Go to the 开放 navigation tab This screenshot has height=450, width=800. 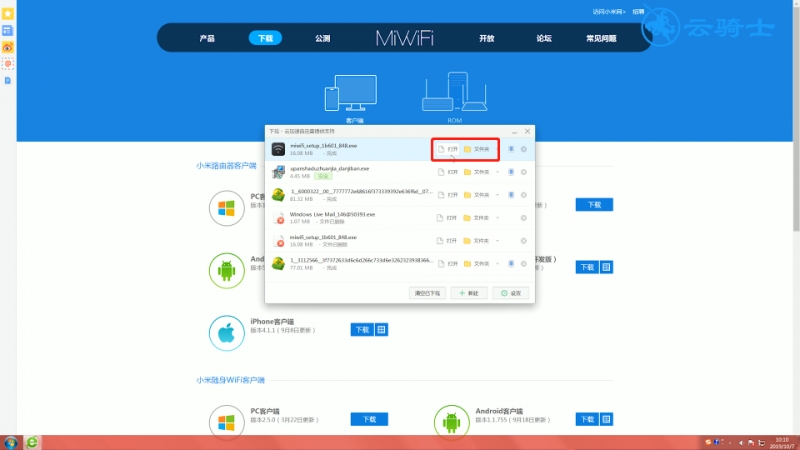487,38
